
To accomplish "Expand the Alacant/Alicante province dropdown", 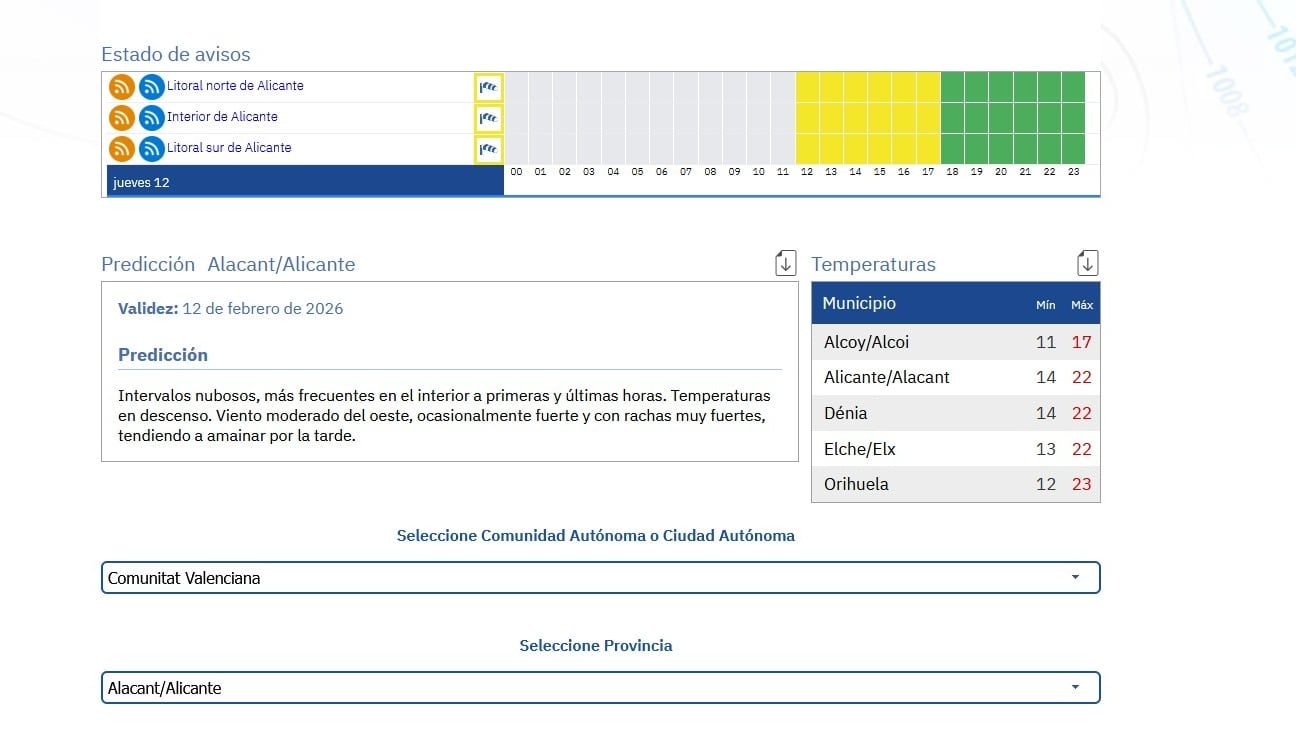I will coord(600,688).
